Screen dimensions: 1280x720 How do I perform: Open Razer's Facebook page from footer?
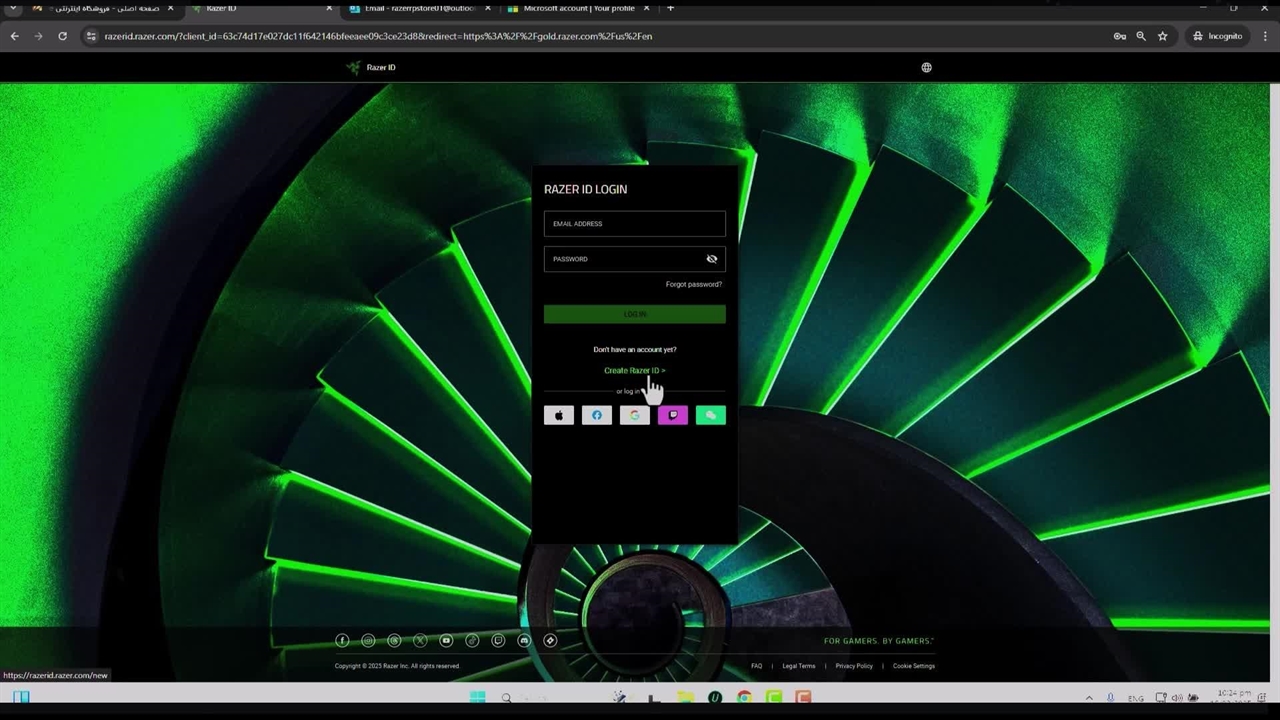point(342,641)
